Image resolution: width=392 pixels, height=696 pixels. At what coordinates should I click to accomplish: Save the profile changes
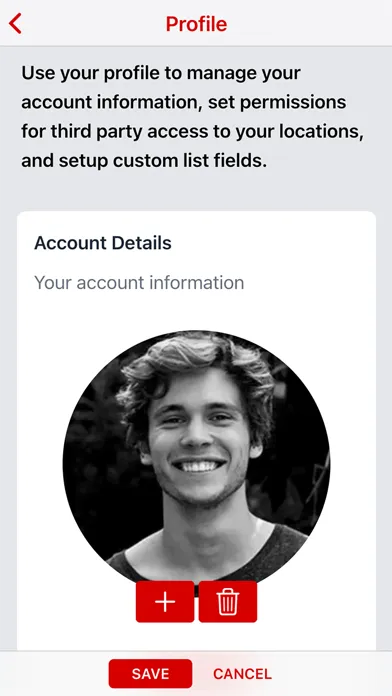pyautogui.click(x=150, y=674)
